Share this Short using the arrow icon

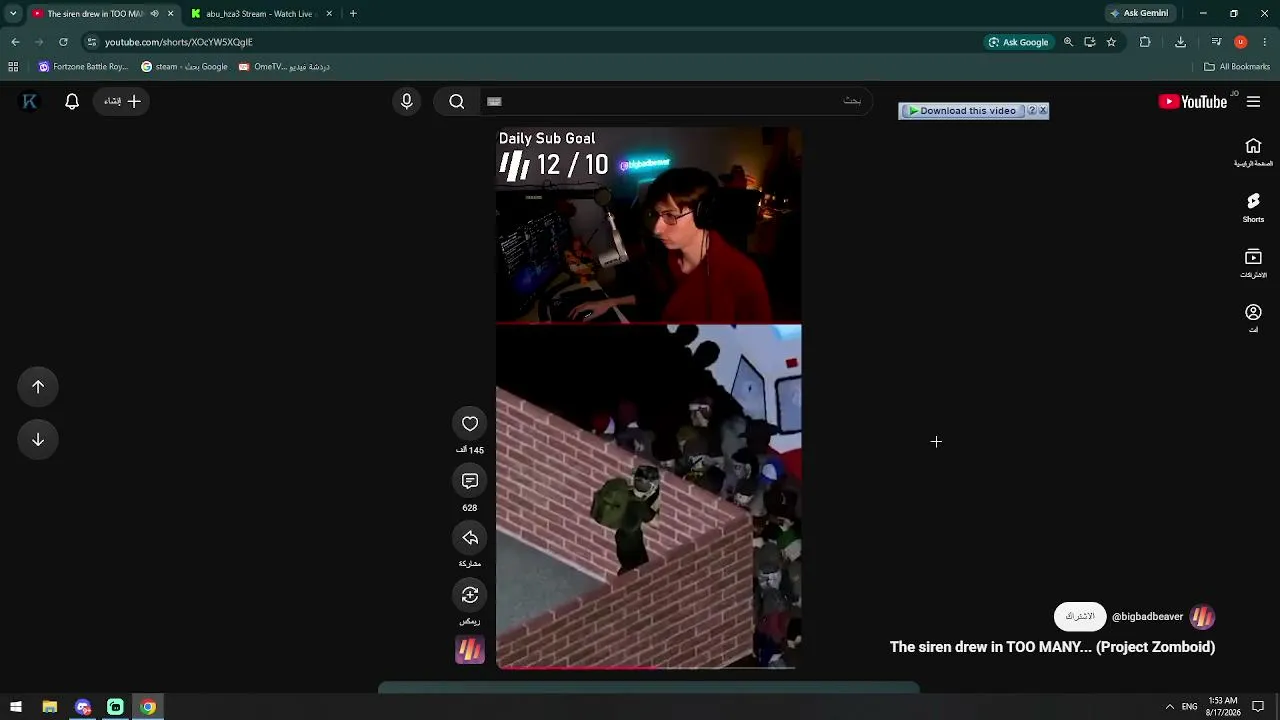470,538
